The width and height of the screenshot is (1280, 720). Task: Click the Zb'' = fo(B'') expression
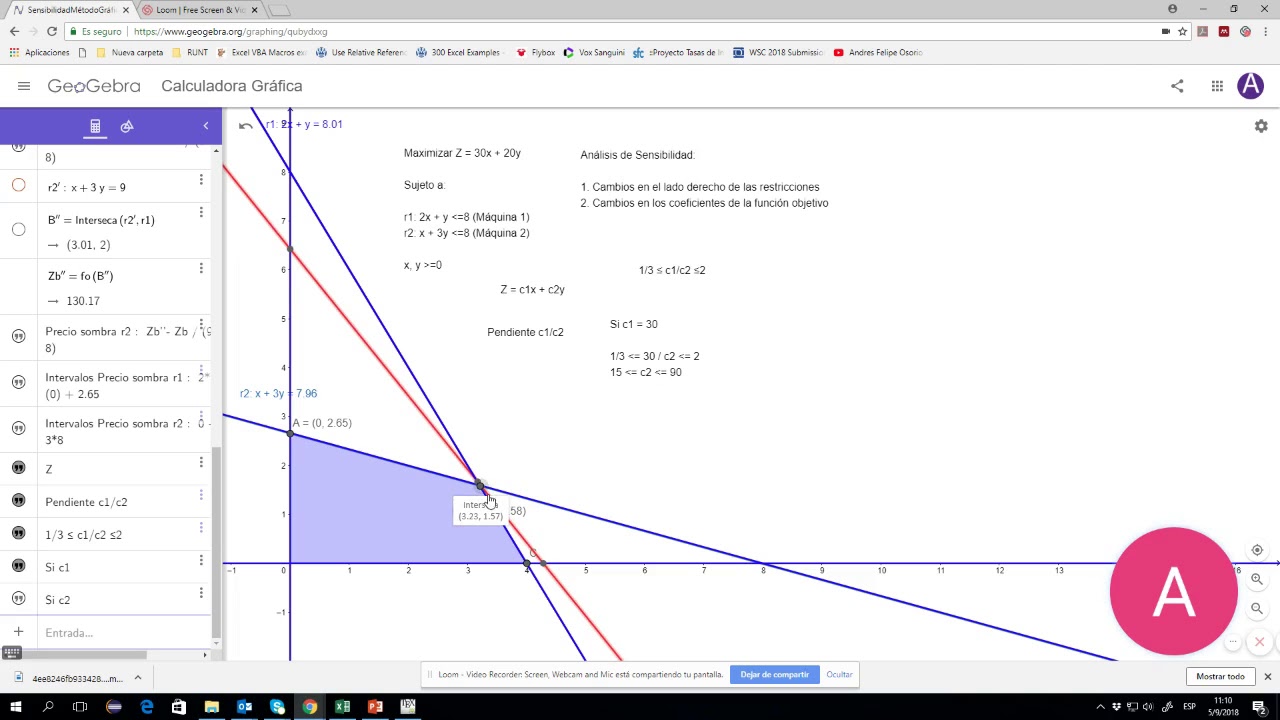click(x=80, y=276)
